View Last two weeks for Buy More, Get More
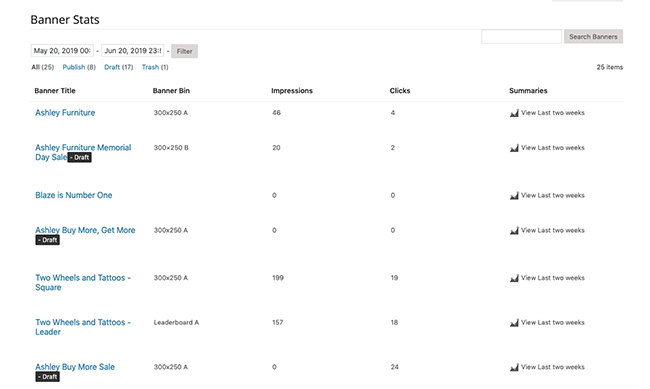Viewport: 650px width, 389px height. tap(553, 230)
